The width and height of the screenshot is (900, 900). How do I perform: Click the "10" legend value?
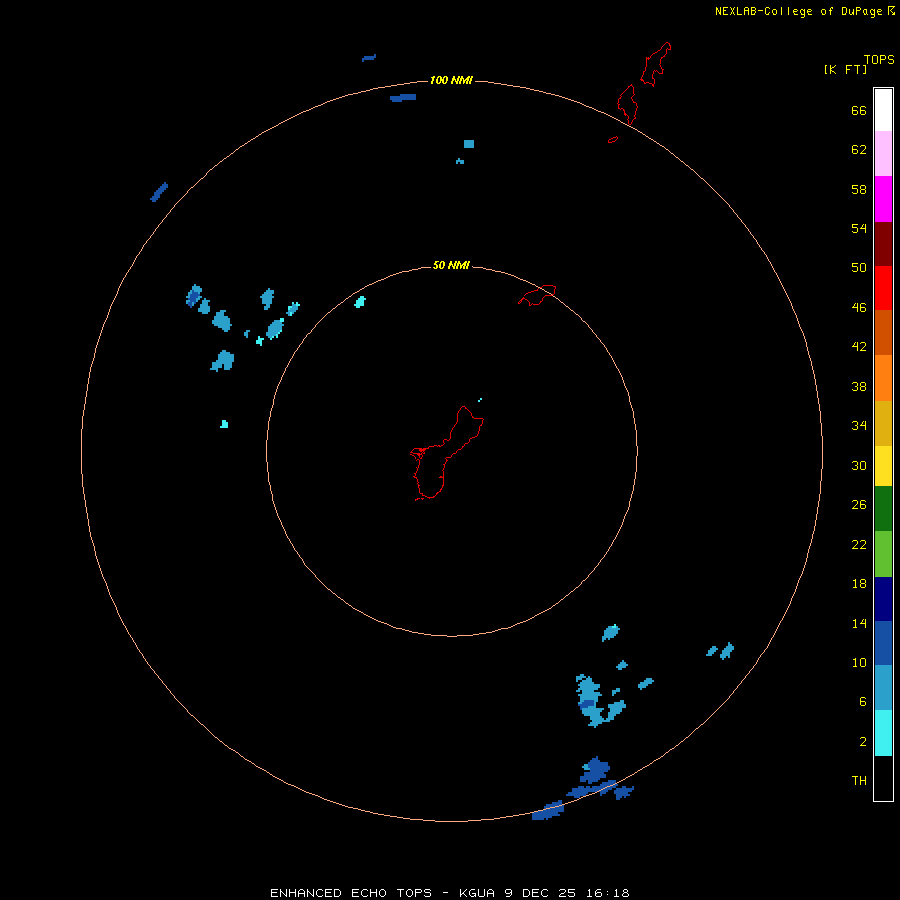tap(859, 663)
